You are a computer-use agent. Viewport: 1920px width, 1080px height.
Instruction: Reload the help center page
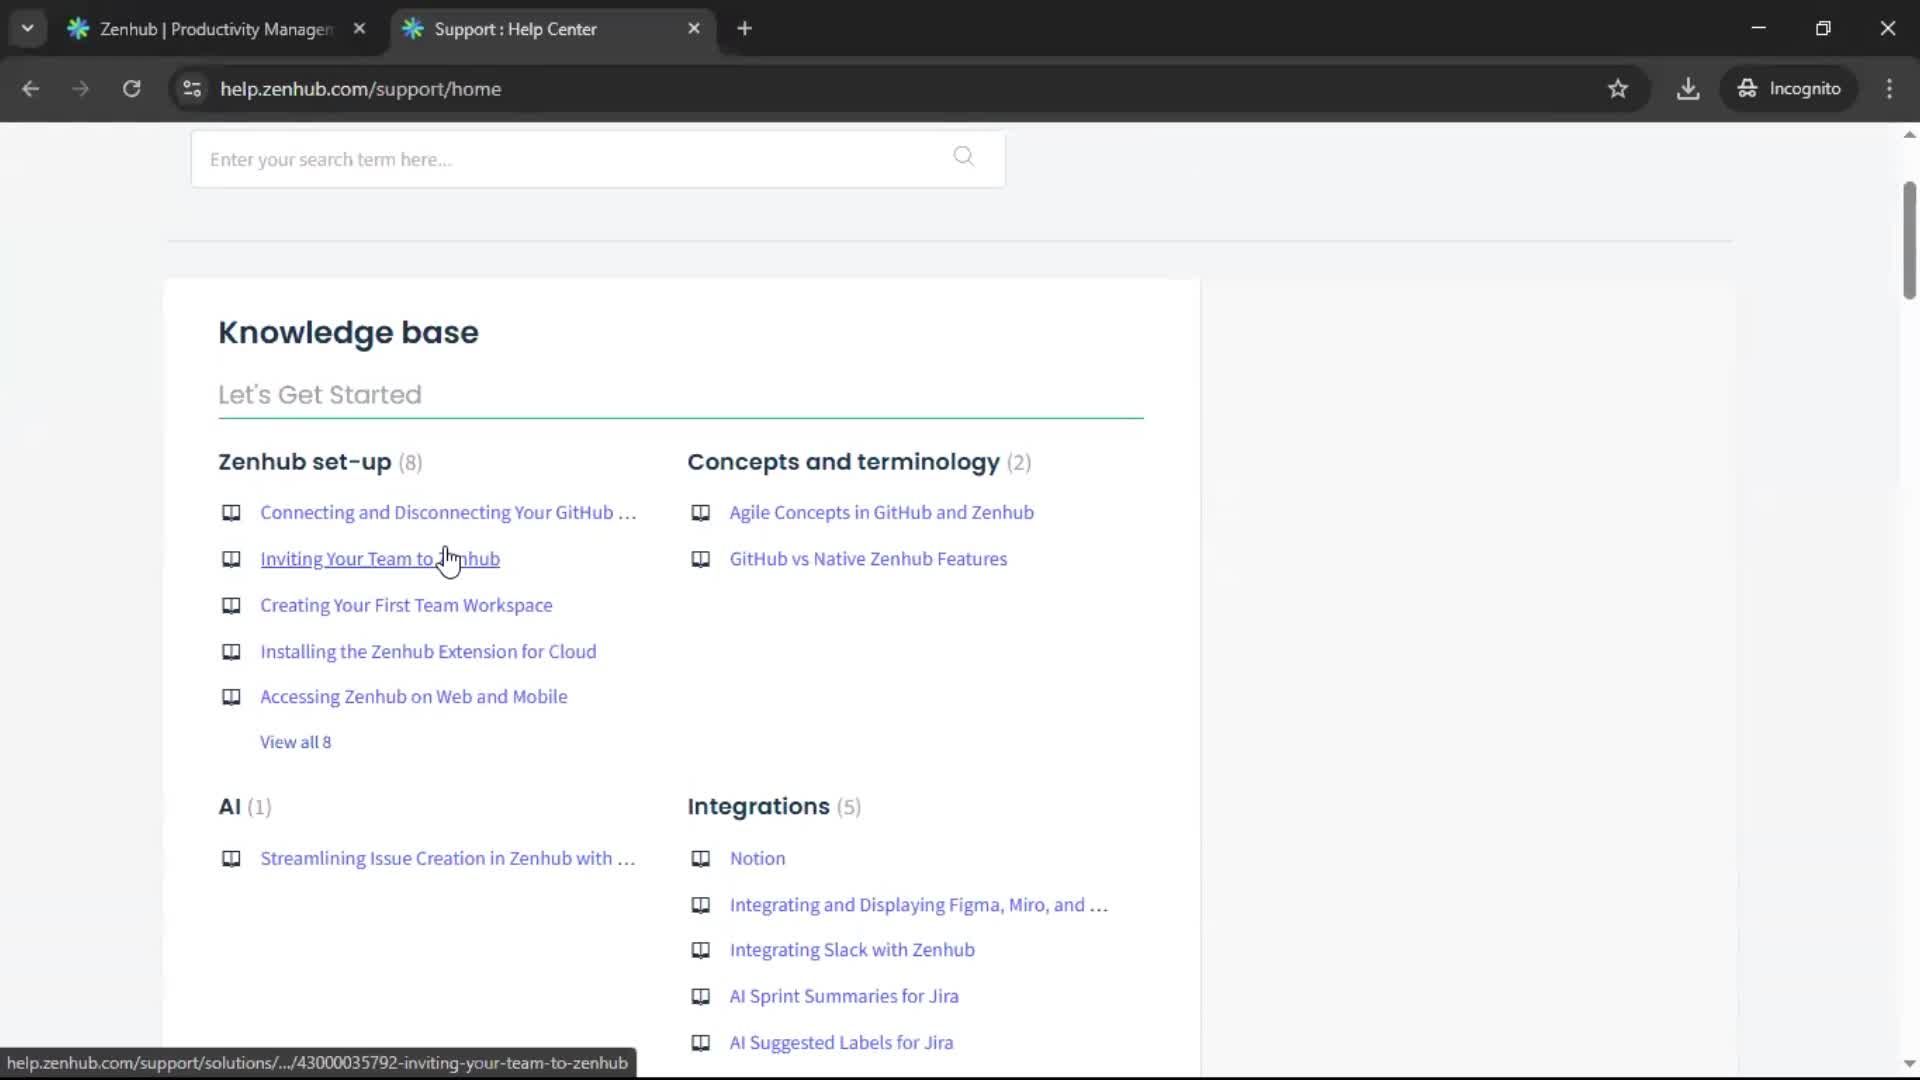coord(131,89)
